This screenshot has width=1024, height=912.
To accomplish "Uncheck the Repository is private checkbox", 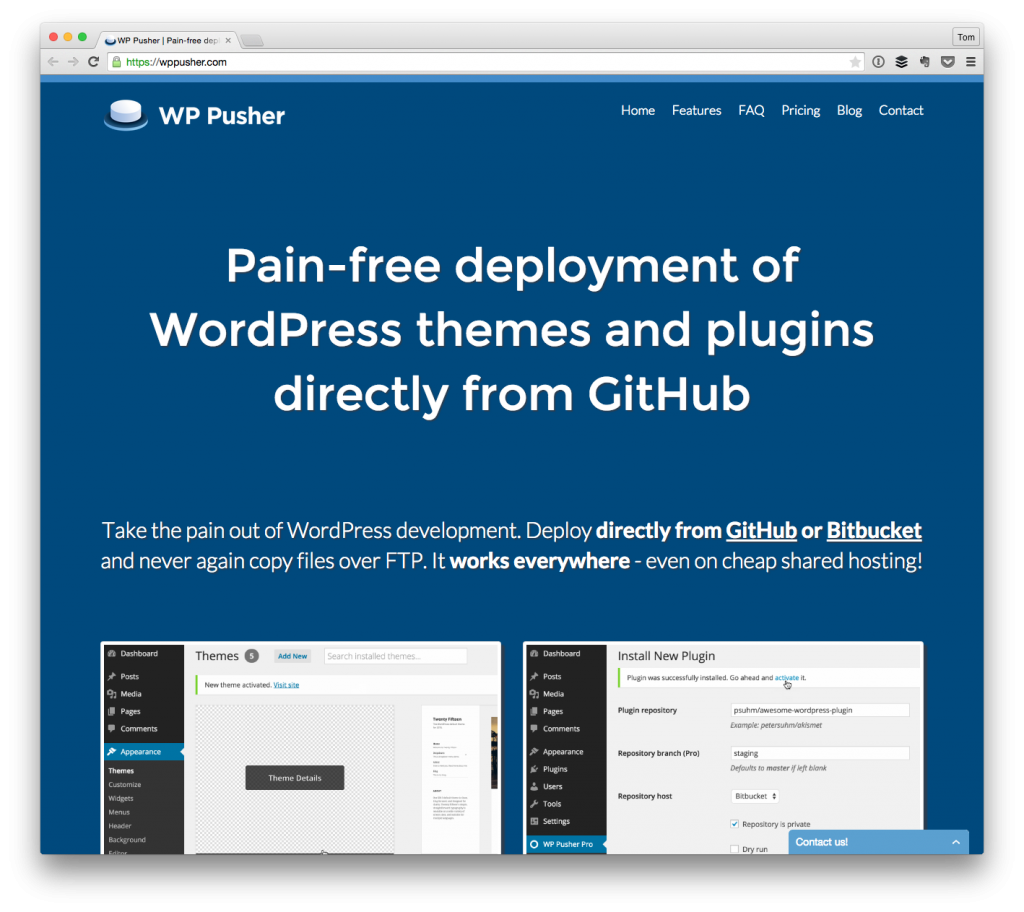I will (x=735, y=824).
